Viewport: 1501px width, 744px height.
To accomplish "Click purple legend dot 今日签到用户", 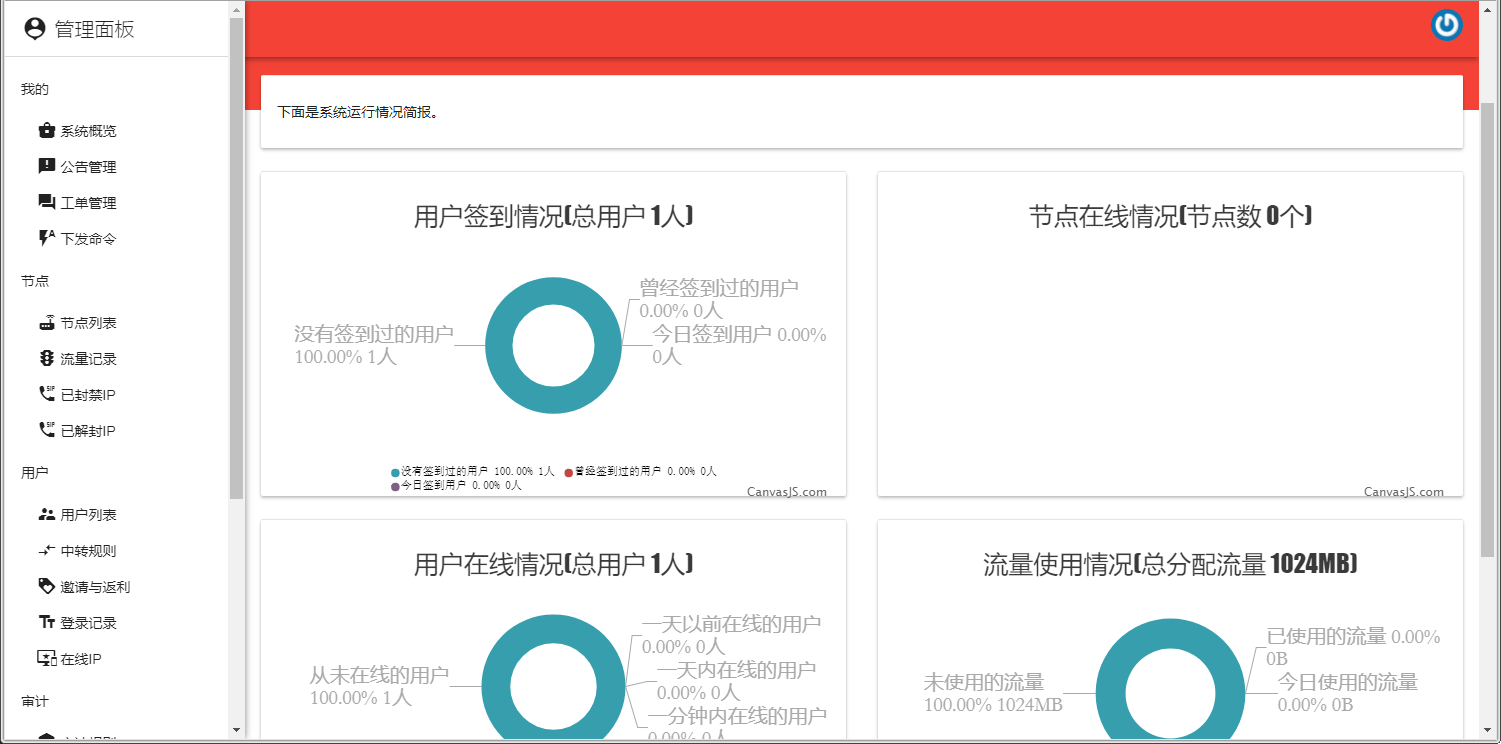I will [395, 486].
